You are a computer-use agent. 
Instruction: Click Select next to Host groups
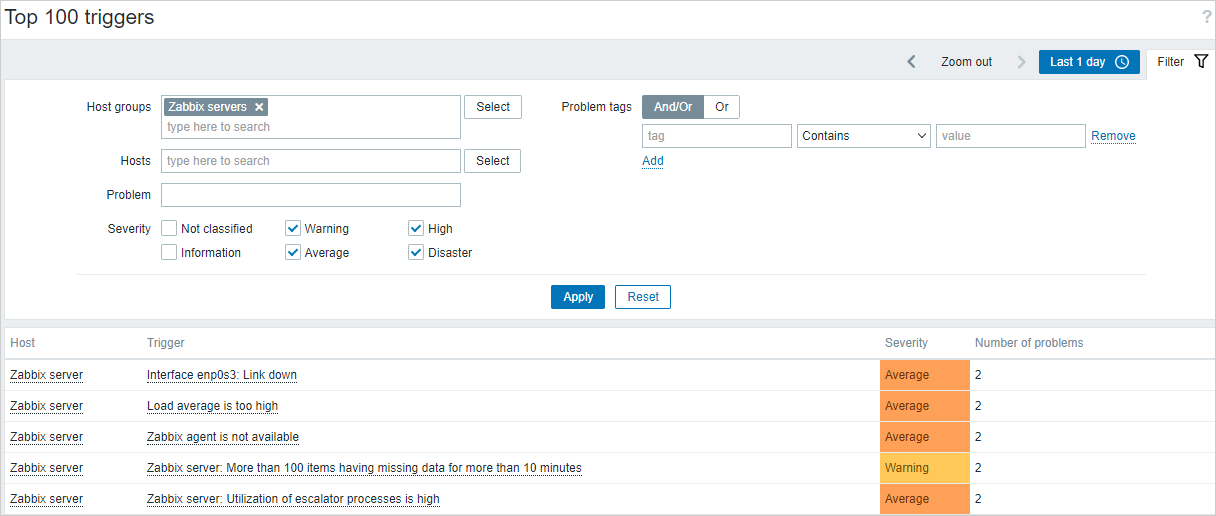coord(493,107)
